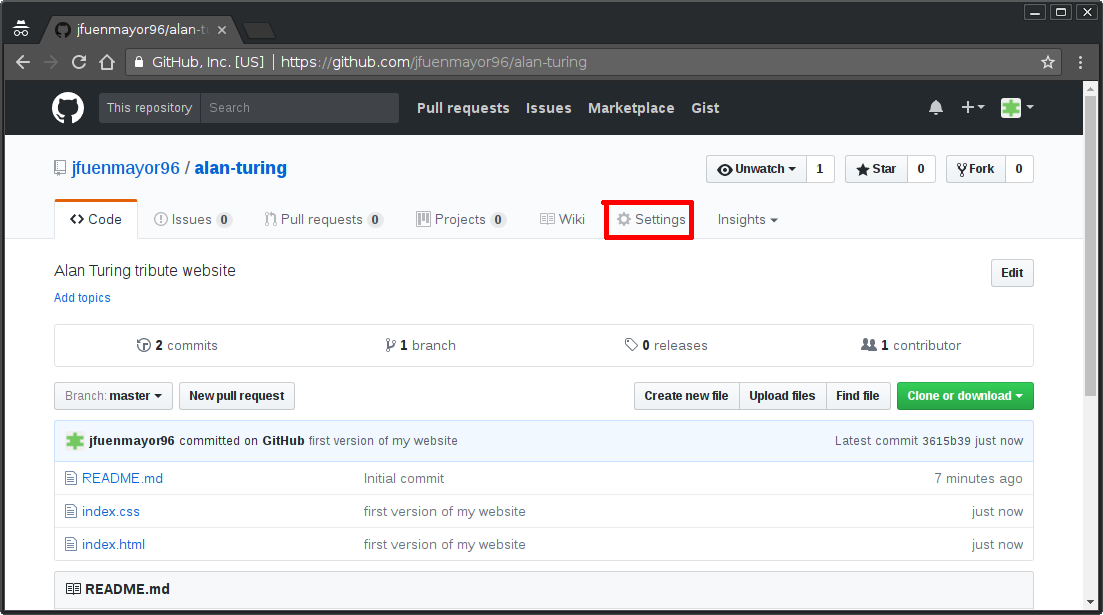Click the repository book icon beside jfuenmayor96
Screen dimensions: 1103x615
click(59, 167)
